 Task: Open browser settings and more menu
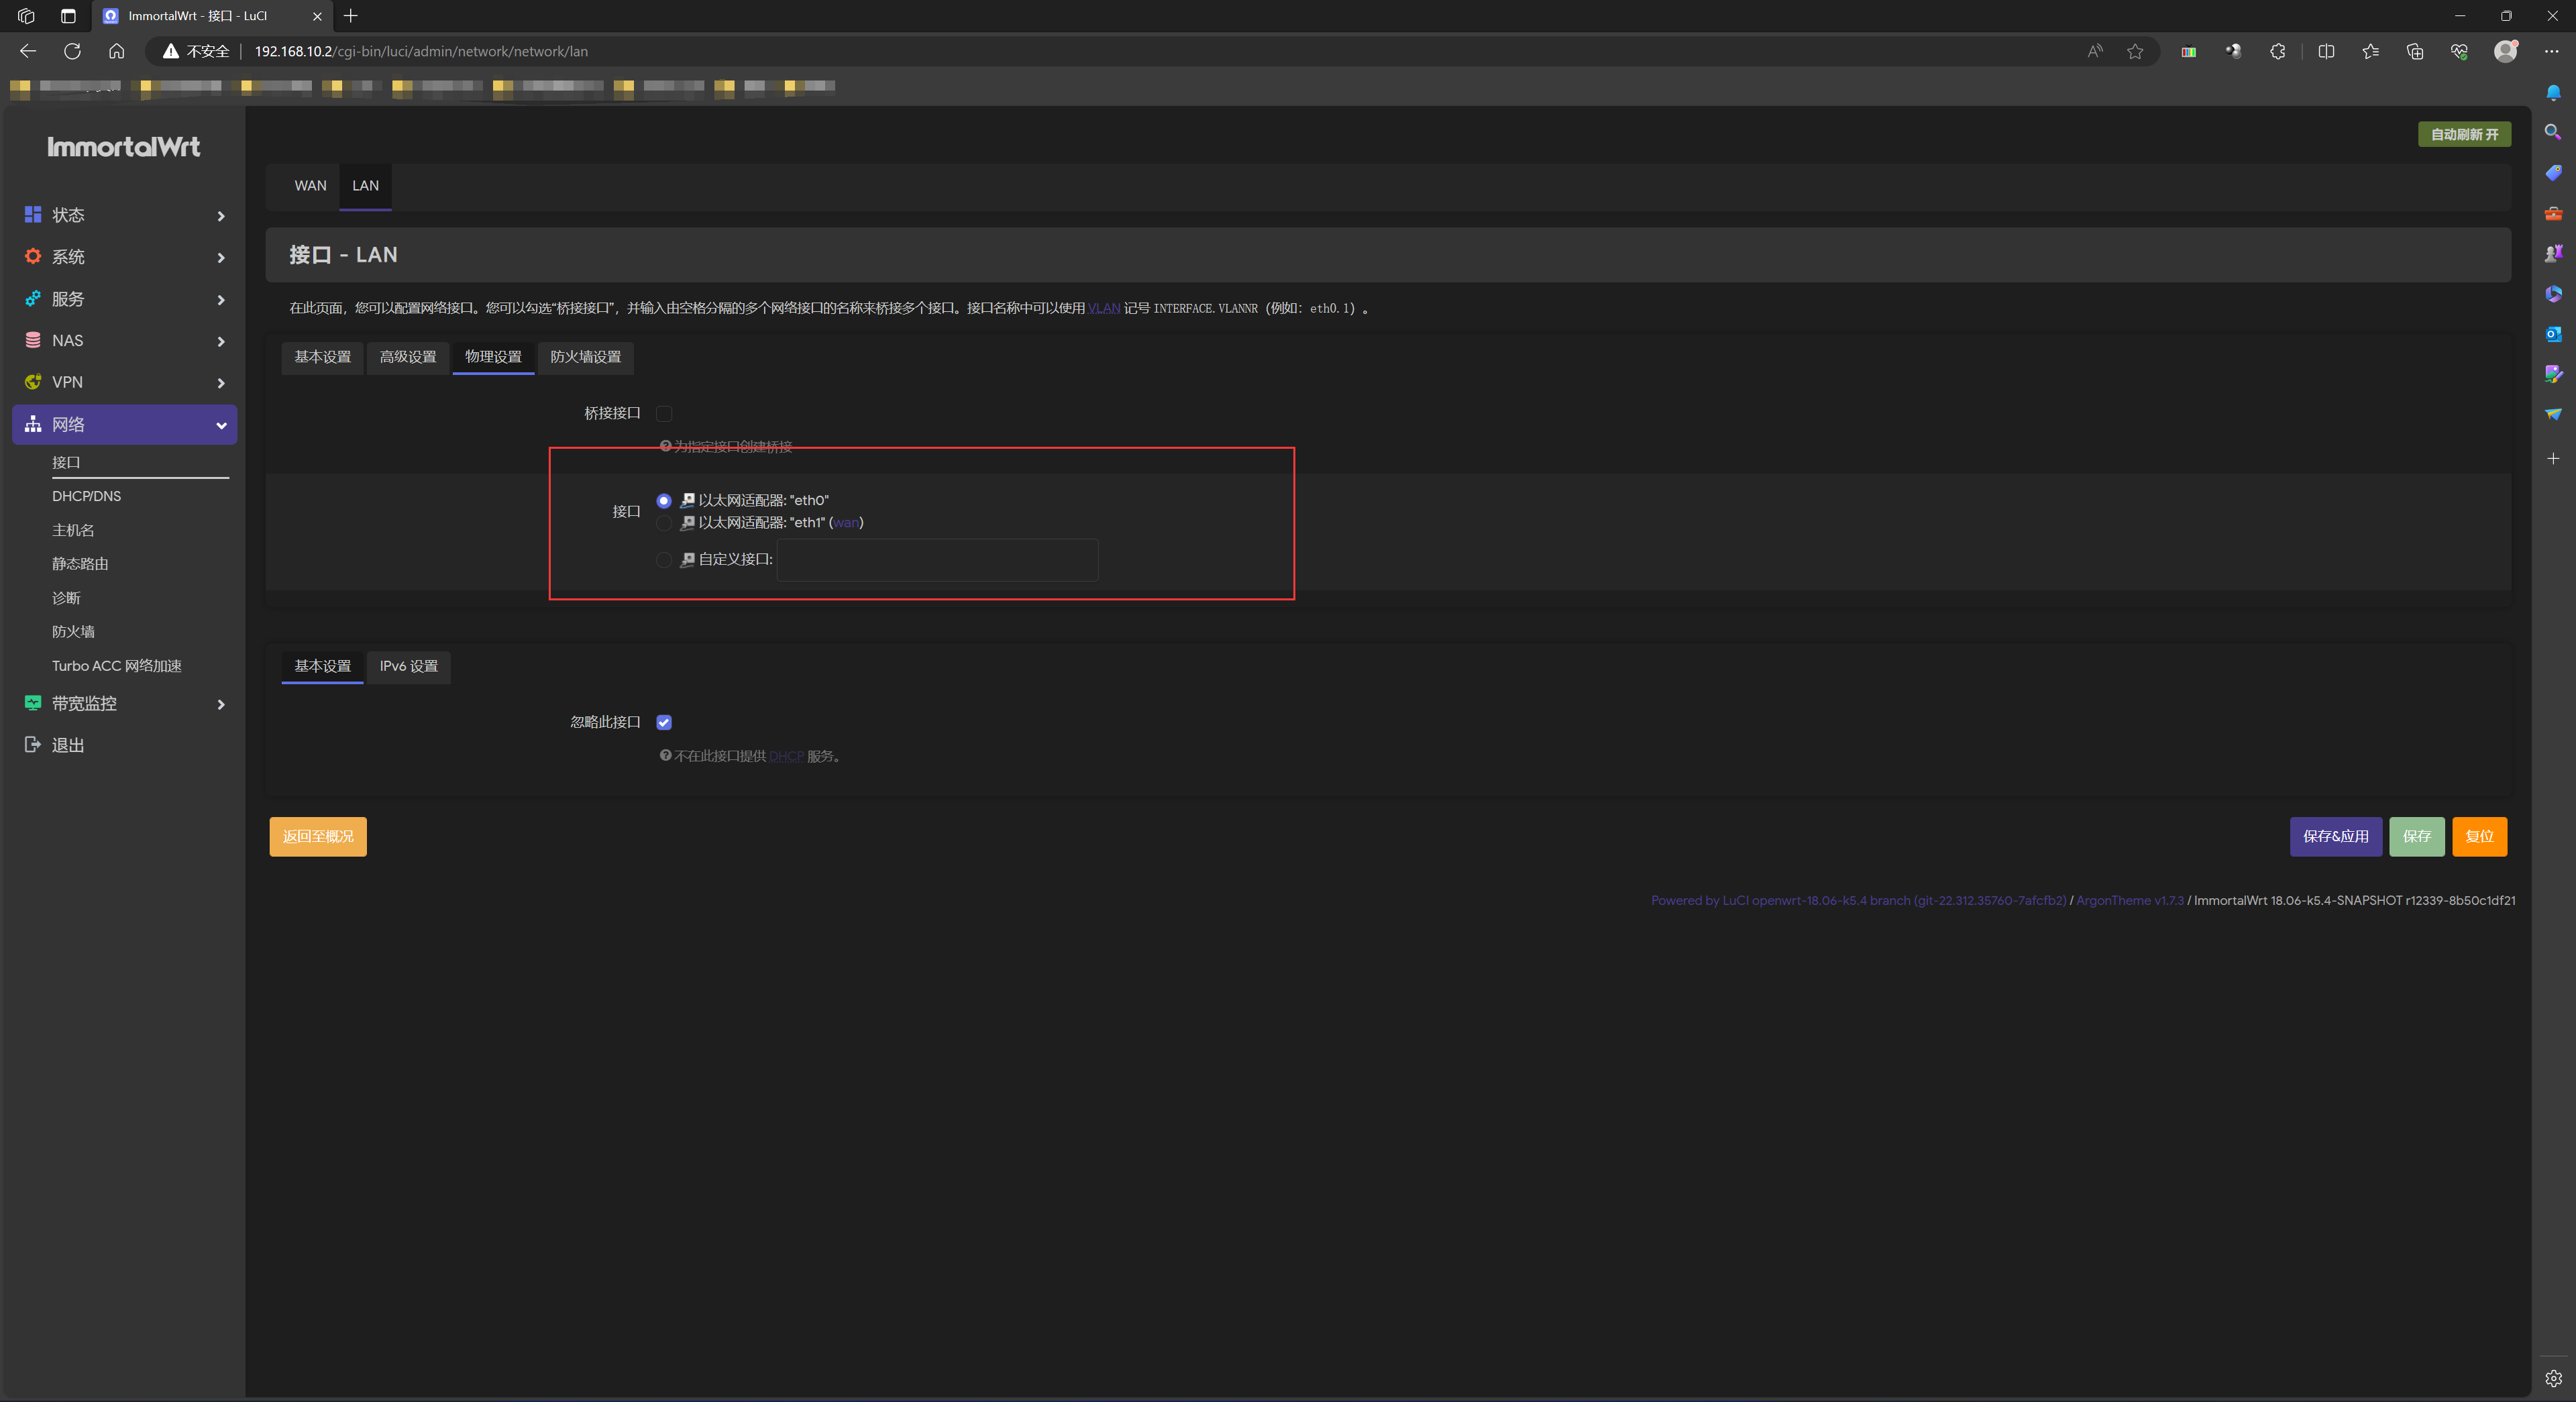(x=2551, y=51)
